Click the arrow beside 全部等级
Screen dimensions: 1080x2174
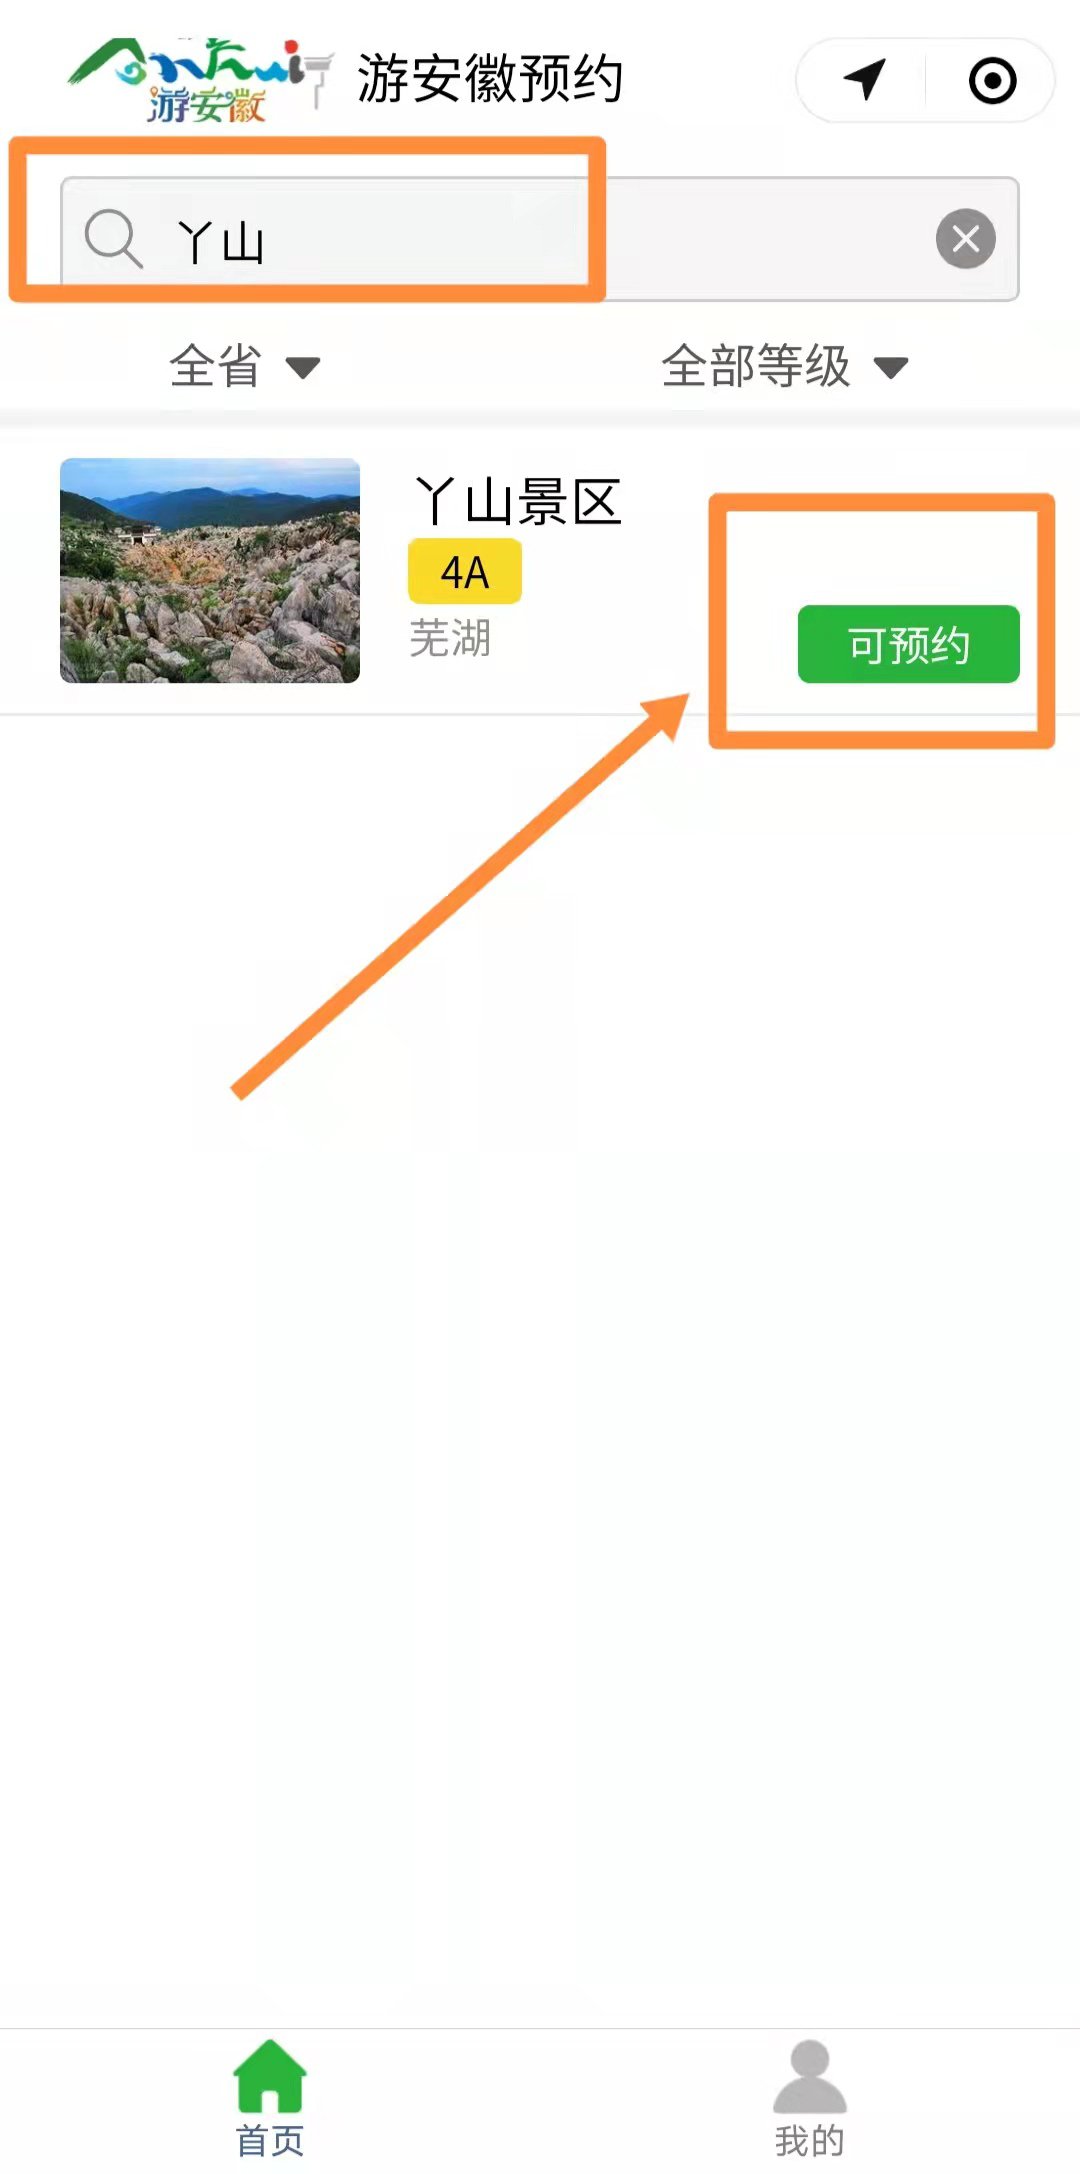point(891,368)
